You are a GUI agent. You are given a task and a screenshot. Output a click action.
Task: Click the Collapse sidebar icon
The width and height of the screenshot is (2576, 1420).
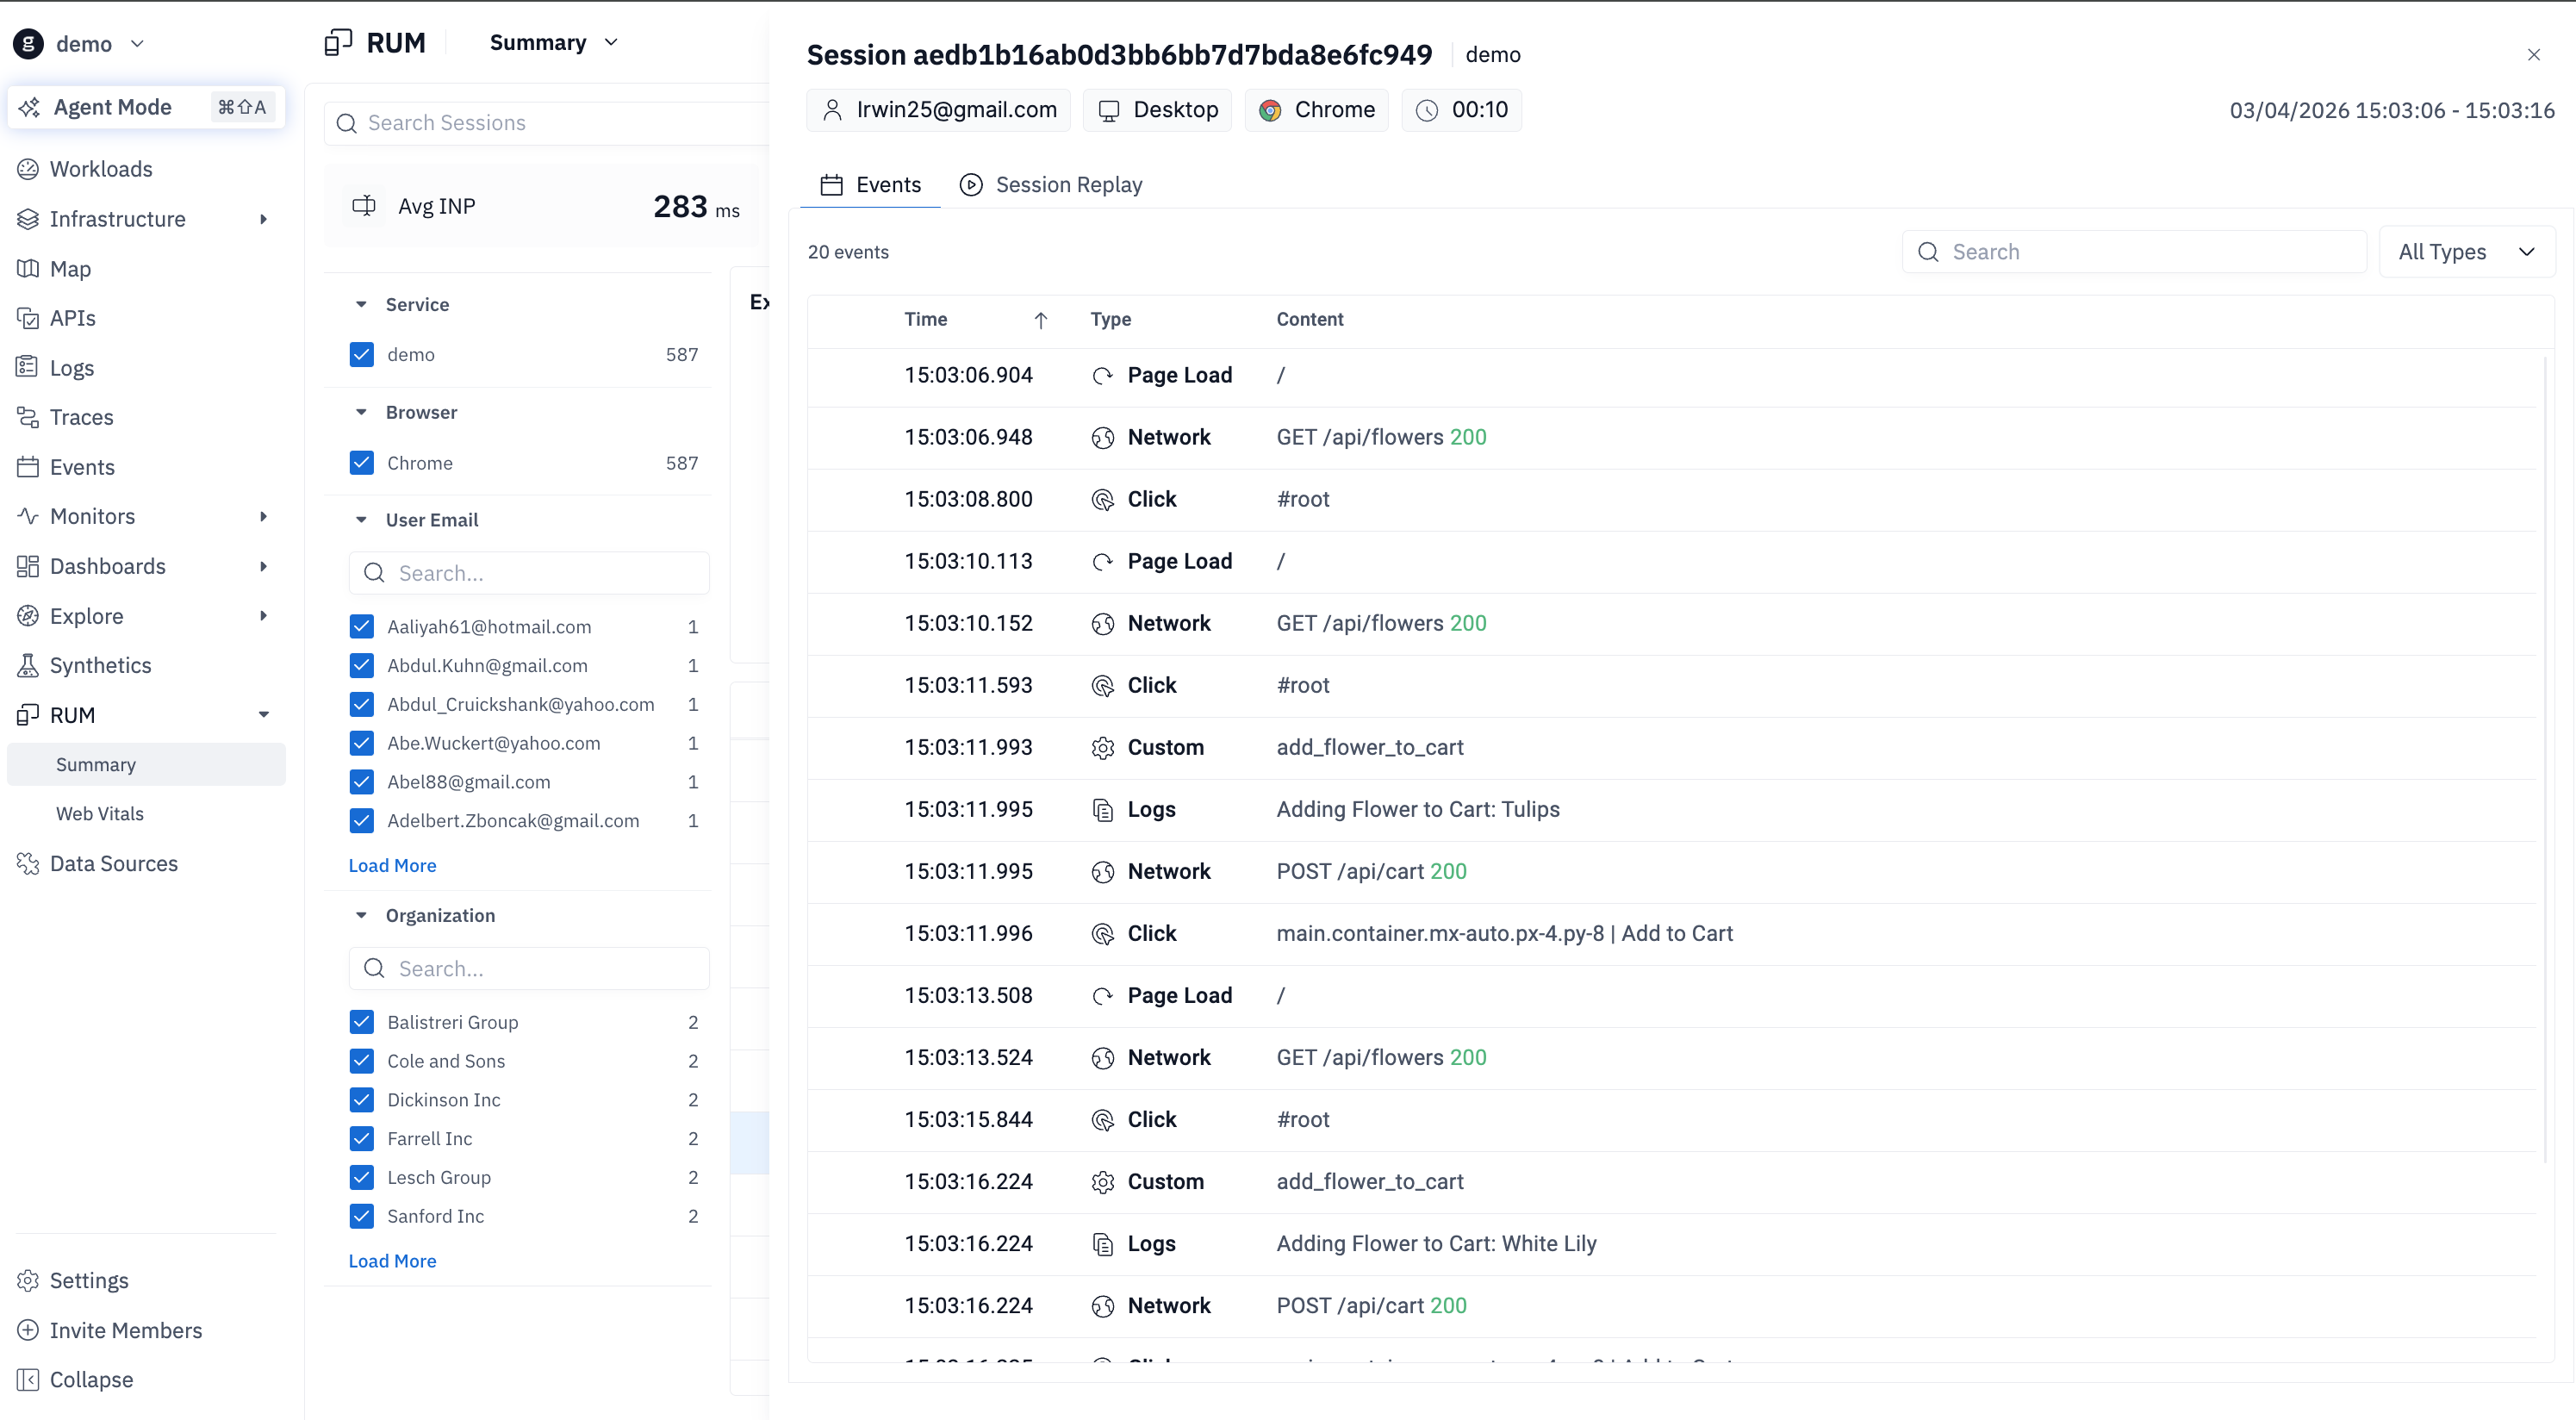(28, 1379)
